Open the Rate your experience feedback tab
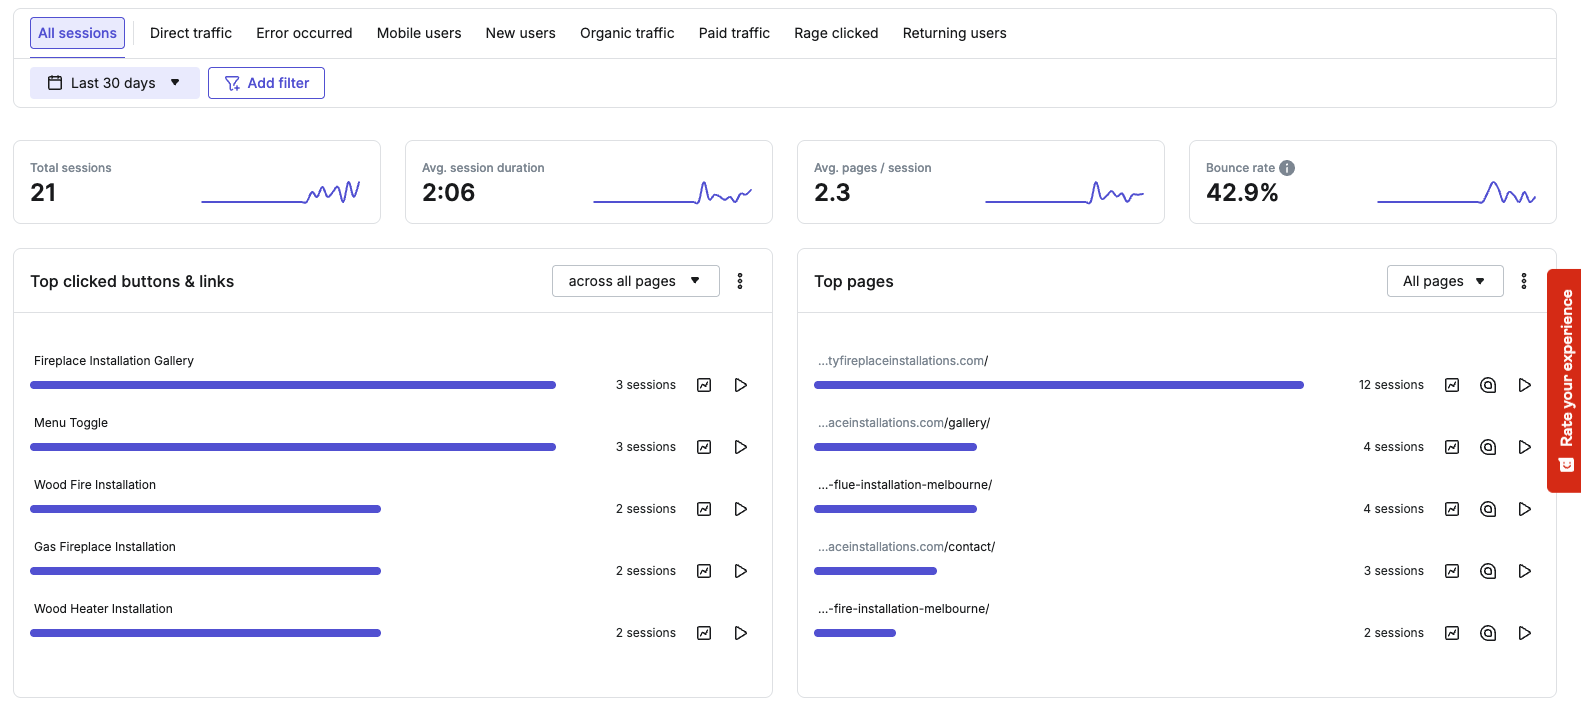Screen dimensions: 1581x712 pyautogui.click(x=1565, y=380)
